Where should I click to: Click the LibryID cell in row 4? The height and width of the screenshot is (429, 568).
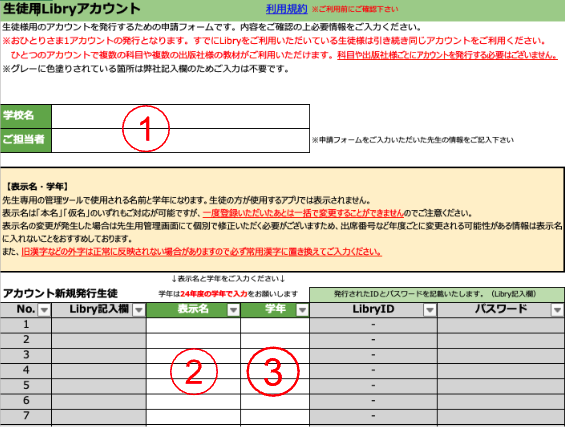click(373, 371)
